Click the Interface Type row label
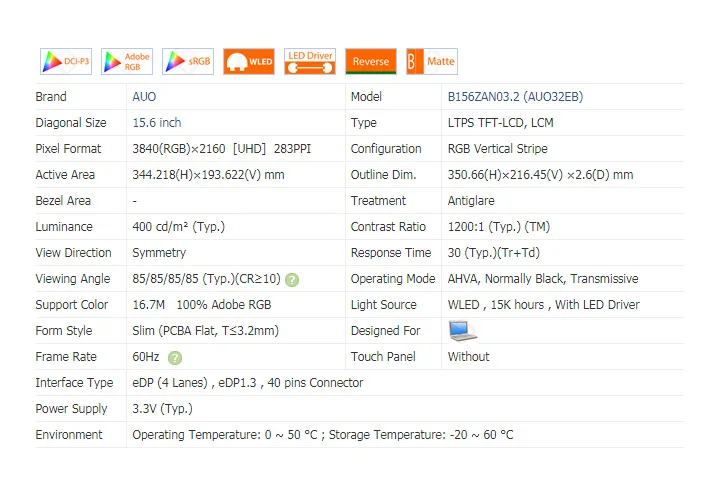This screenshot has width=716, height=492. tap(74, 383)
